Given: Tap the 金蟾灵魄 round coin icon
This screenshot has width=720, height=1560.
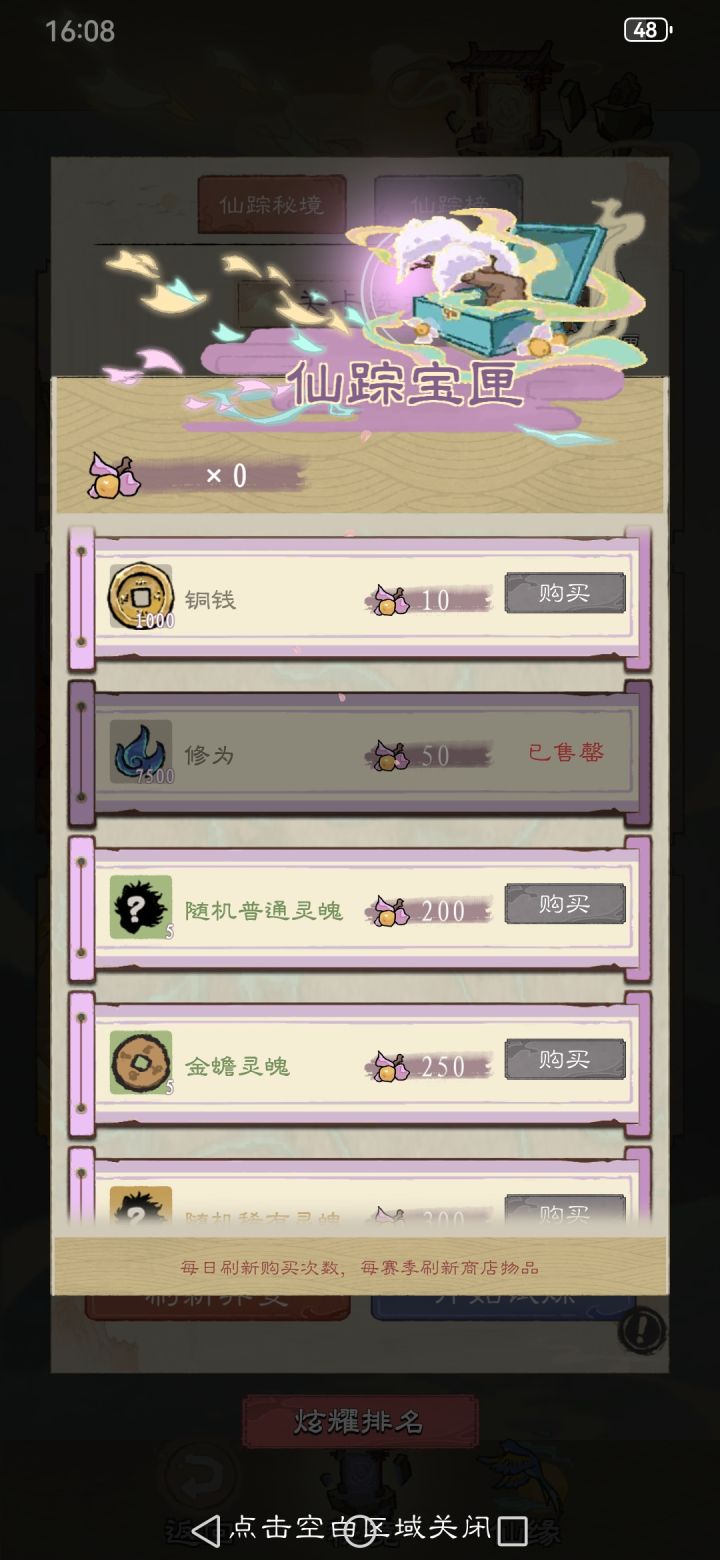Looking at the screenshot, I should pyautogui.click(x=140, y=1062).
